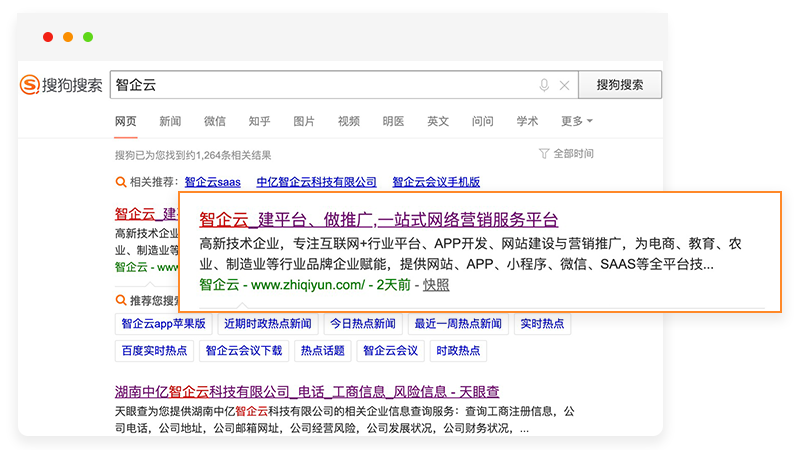The height and width of the screenshot is (450, 800).
Task: Open the 全部时间 time filter
Action: [x=573, y=154]
